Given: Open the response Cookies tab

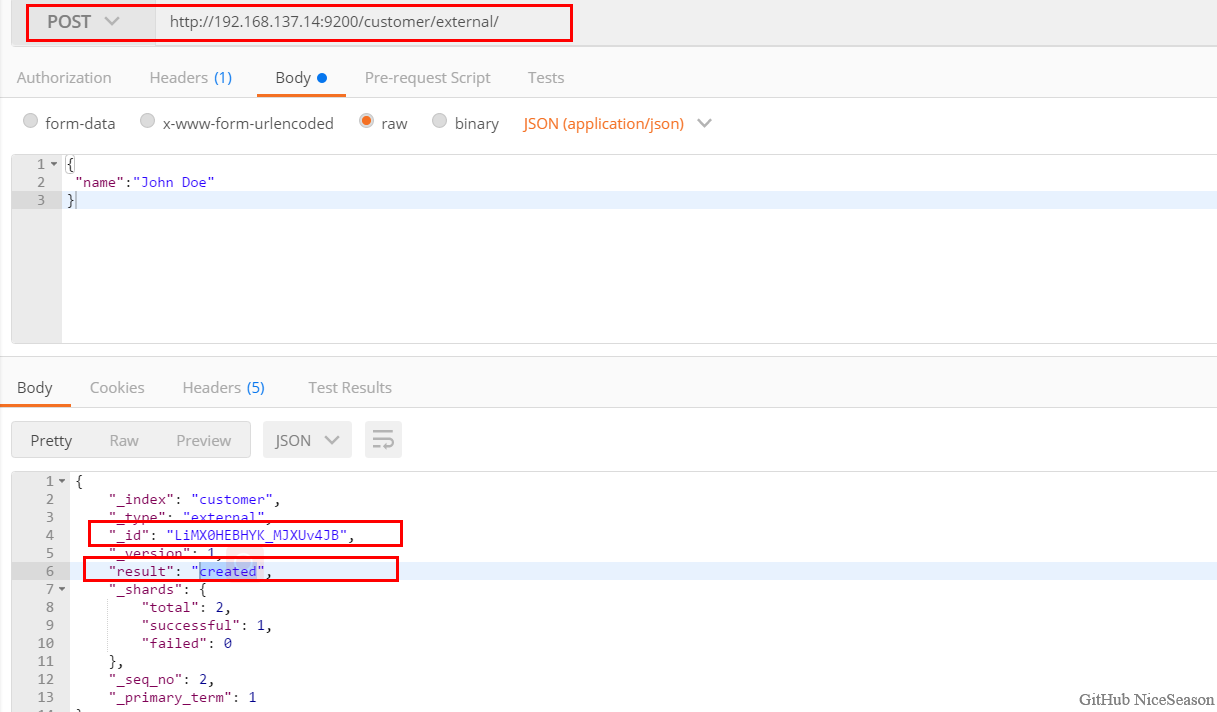Looking at the screenshot, I should tap(117, 387).
